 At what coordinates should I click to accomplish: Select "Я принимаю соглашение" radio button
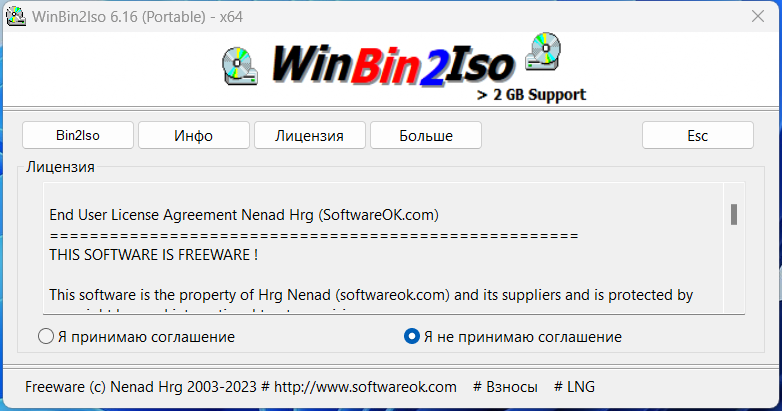pyautogui.click(x=46, y=337)
